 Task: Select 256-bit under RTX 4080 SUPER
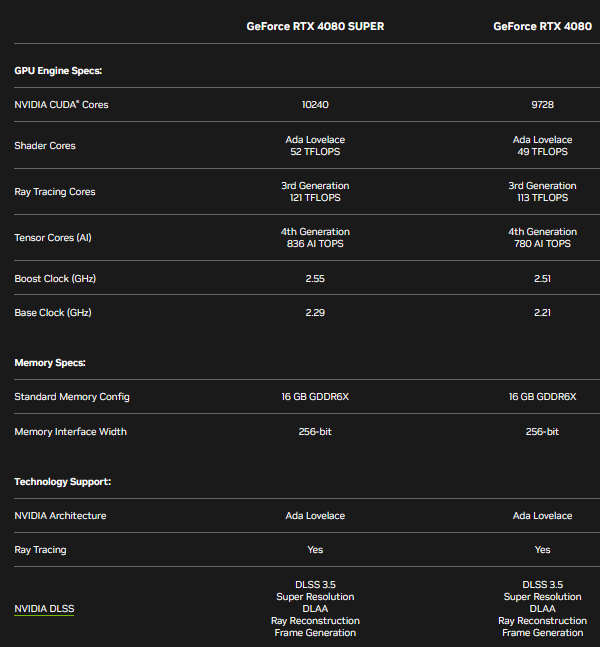tap(315, 432)
